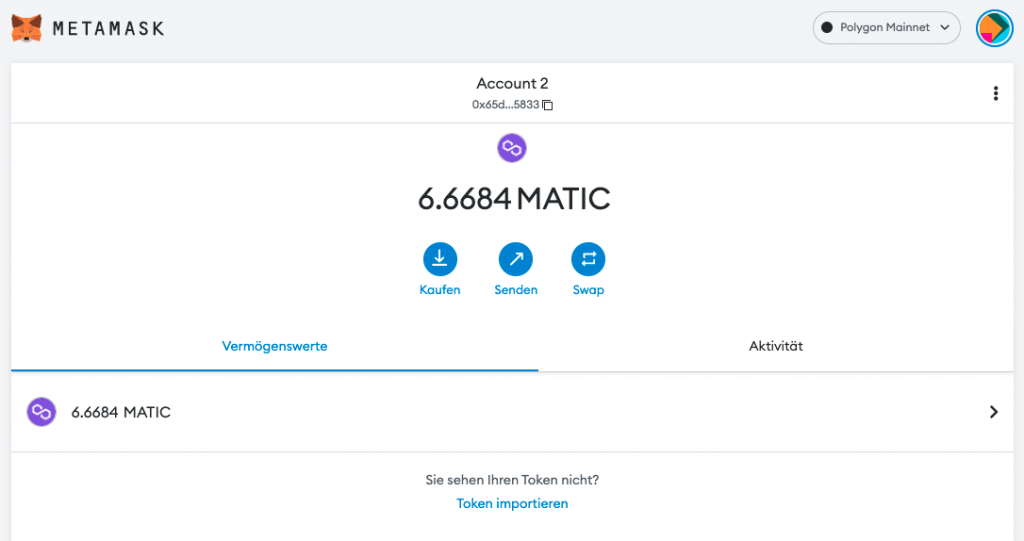
Task: Open the Polygon Mainnet network selector
Action: [885, 28]
